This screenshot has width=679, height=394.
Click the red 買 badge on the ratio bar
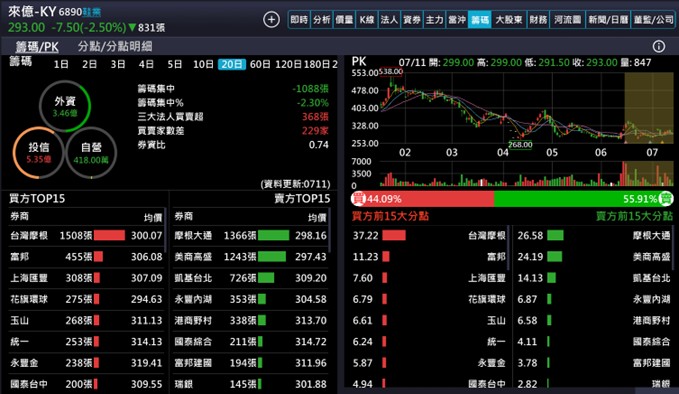pyautogui.click(x=358, y=199)
